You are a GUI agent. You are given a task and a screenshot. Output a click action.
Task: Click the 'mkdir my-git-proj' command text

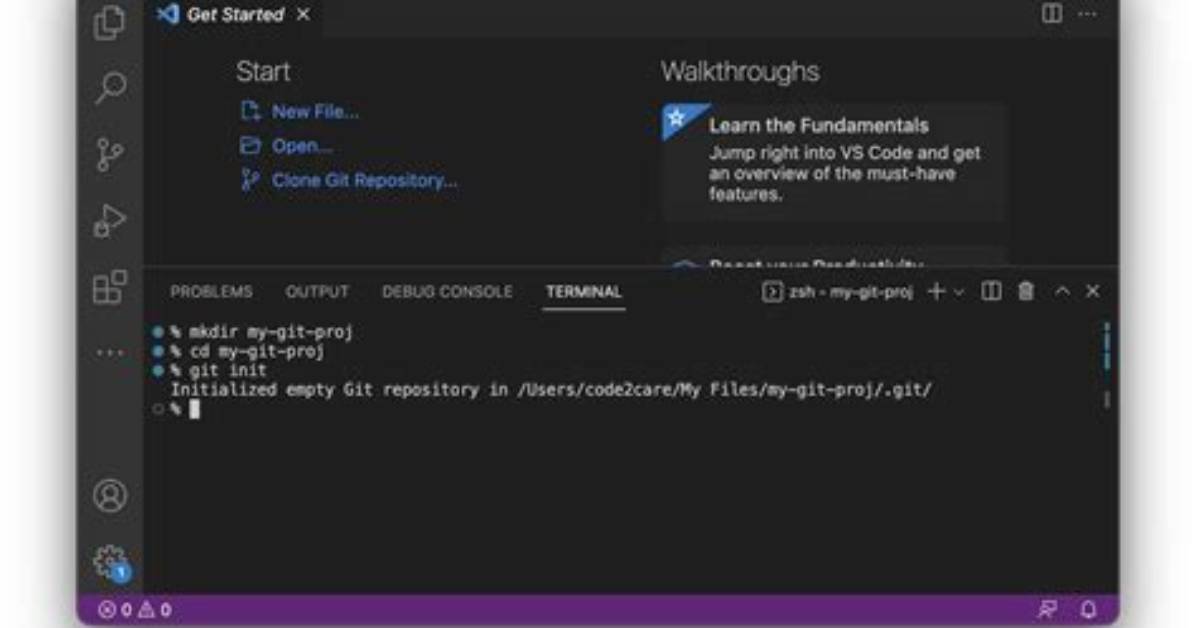(271, 332)
